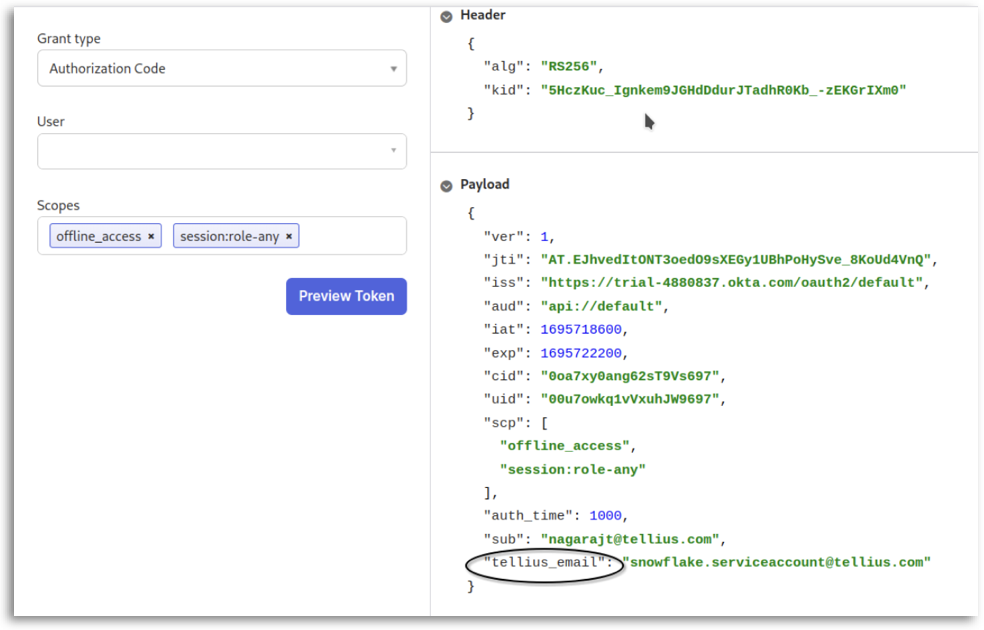
Task: Open the Grant type dropdown
Action: point(222,68)
